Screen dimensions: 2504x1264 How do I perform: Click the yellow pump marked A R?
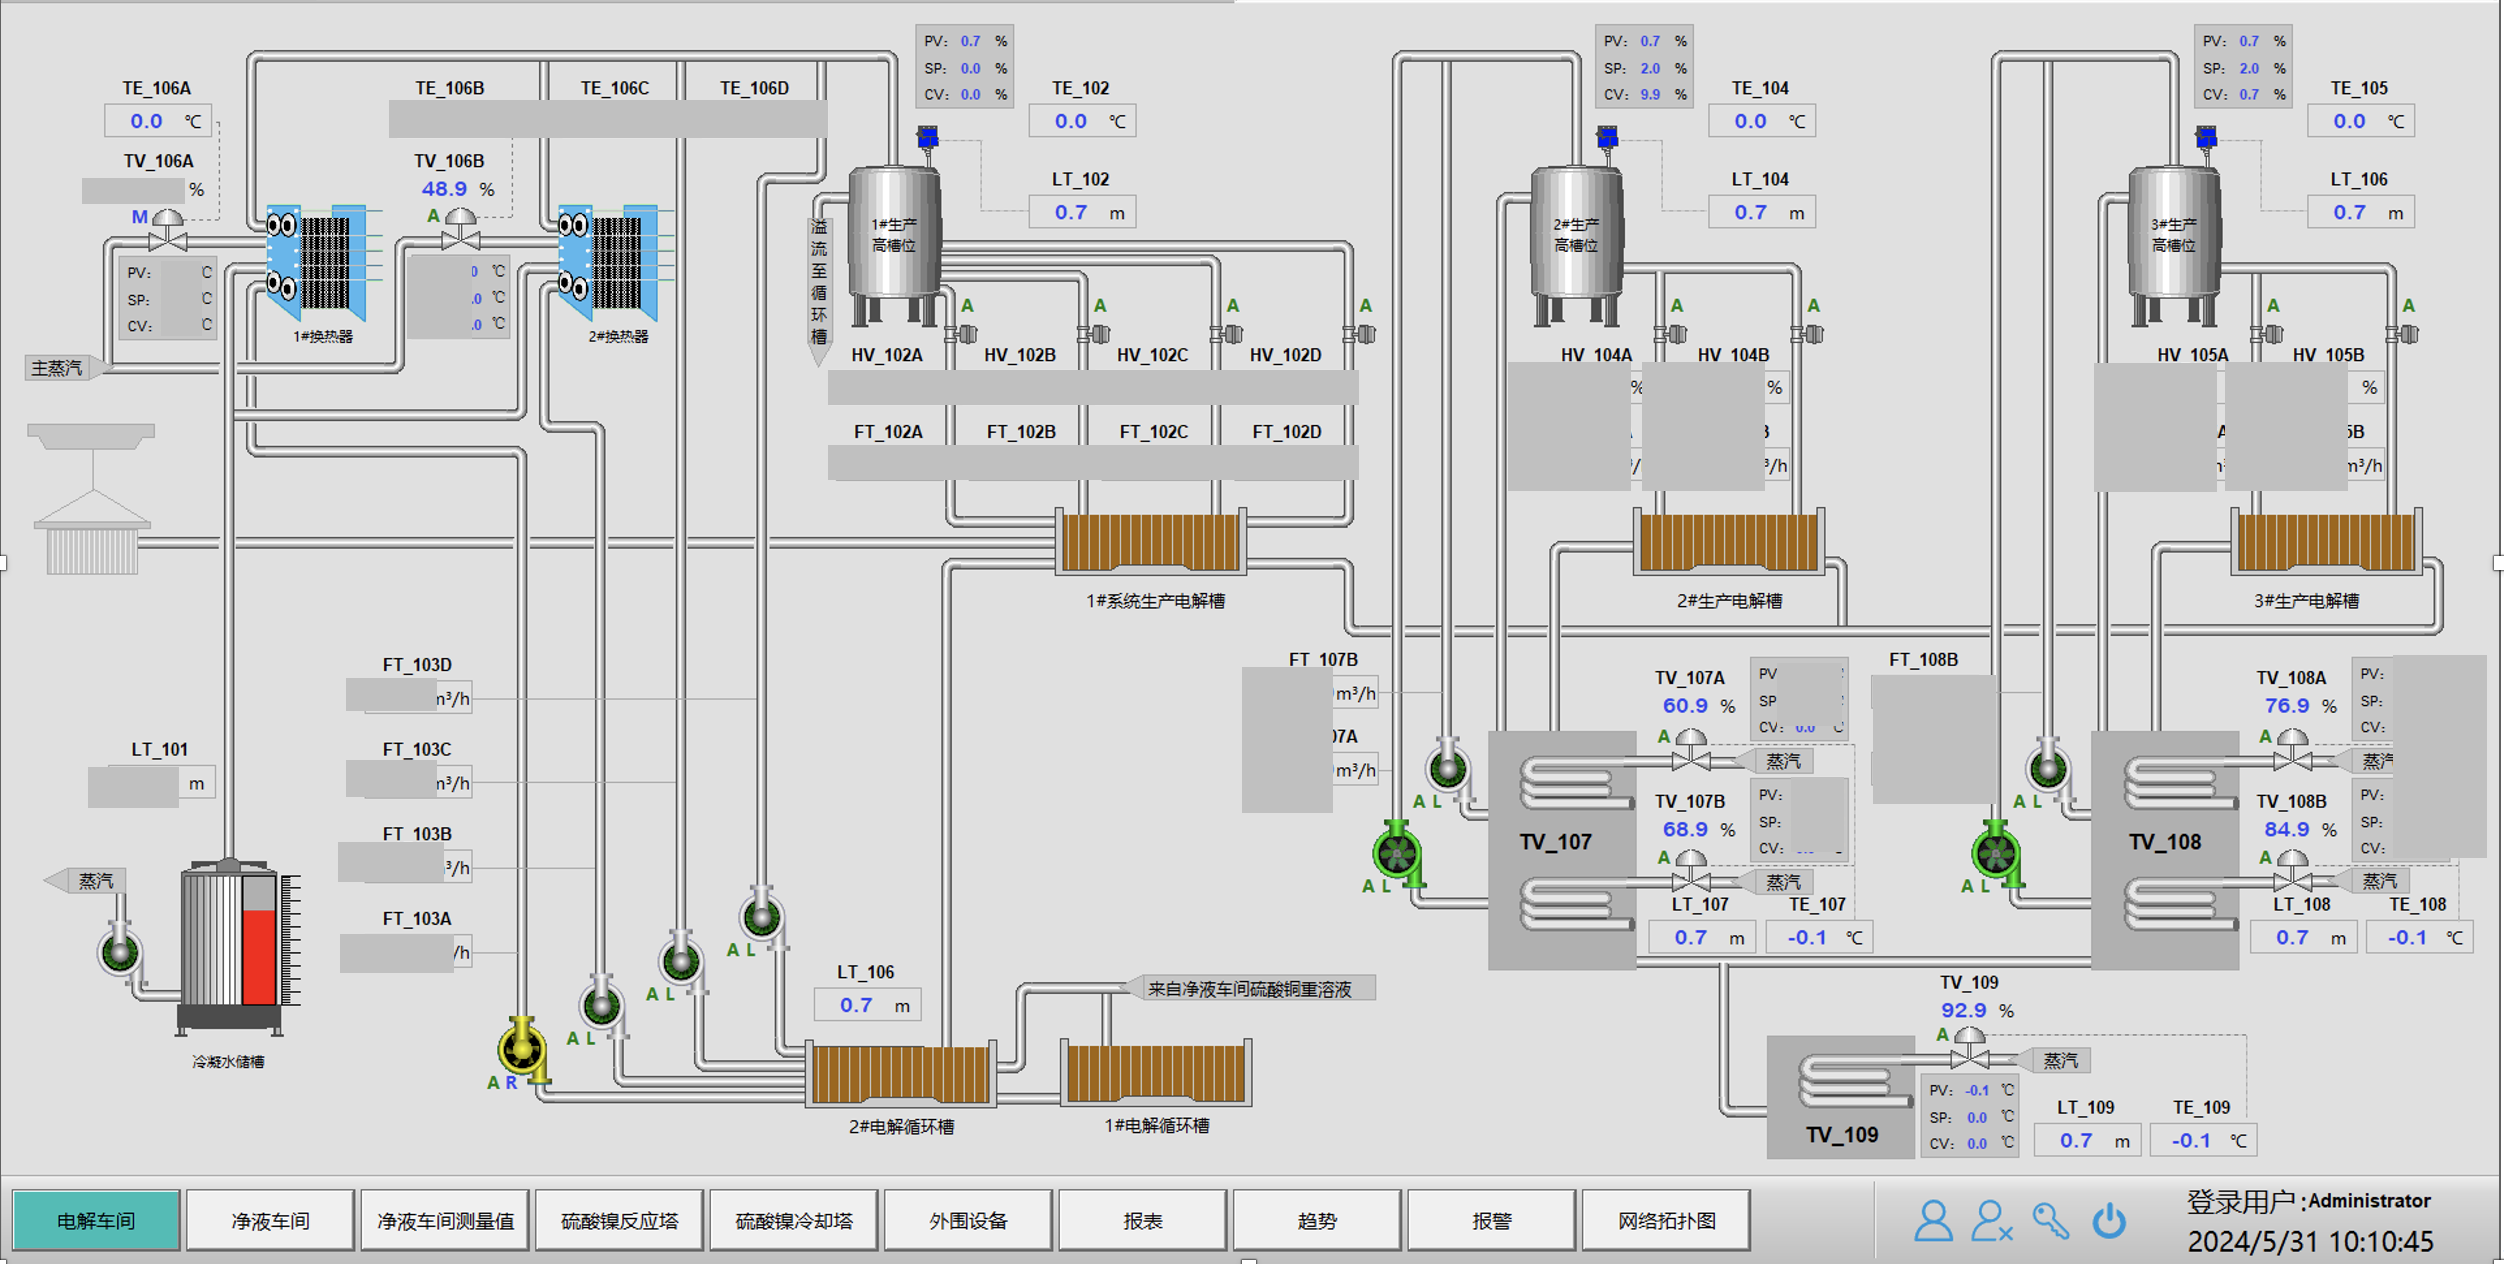tap(522, 1050)
